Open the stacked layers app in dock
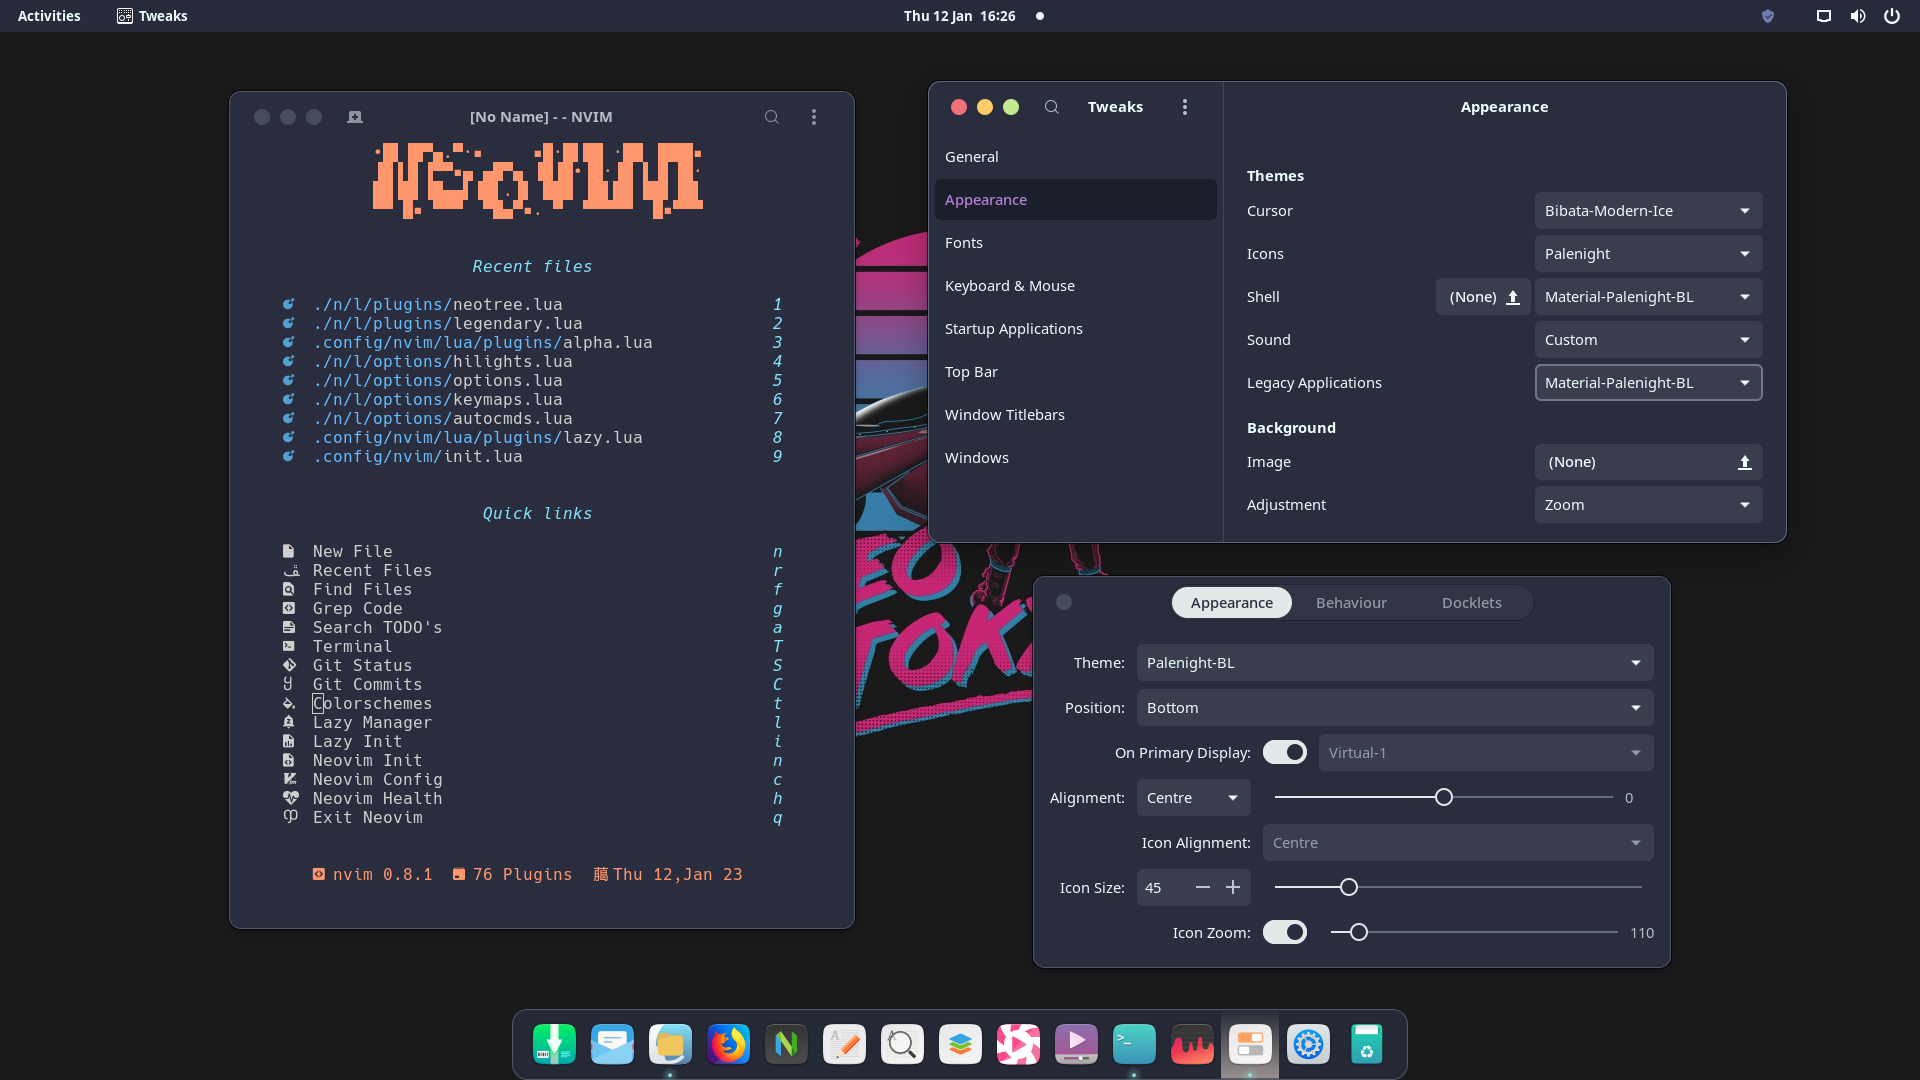This screenshot has height=1080, width=1920. tap(960, 1044)
